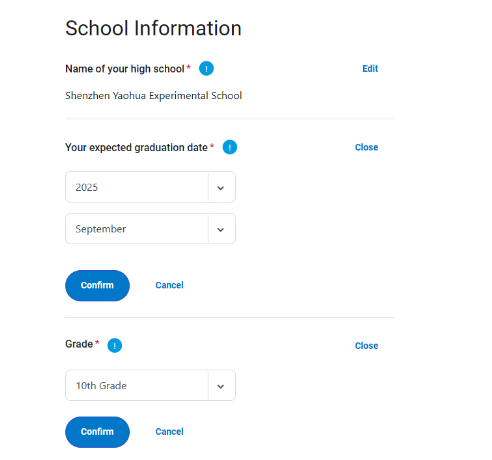Click the Shenzhen Yaohua Experimental School text

coord(153,96)
